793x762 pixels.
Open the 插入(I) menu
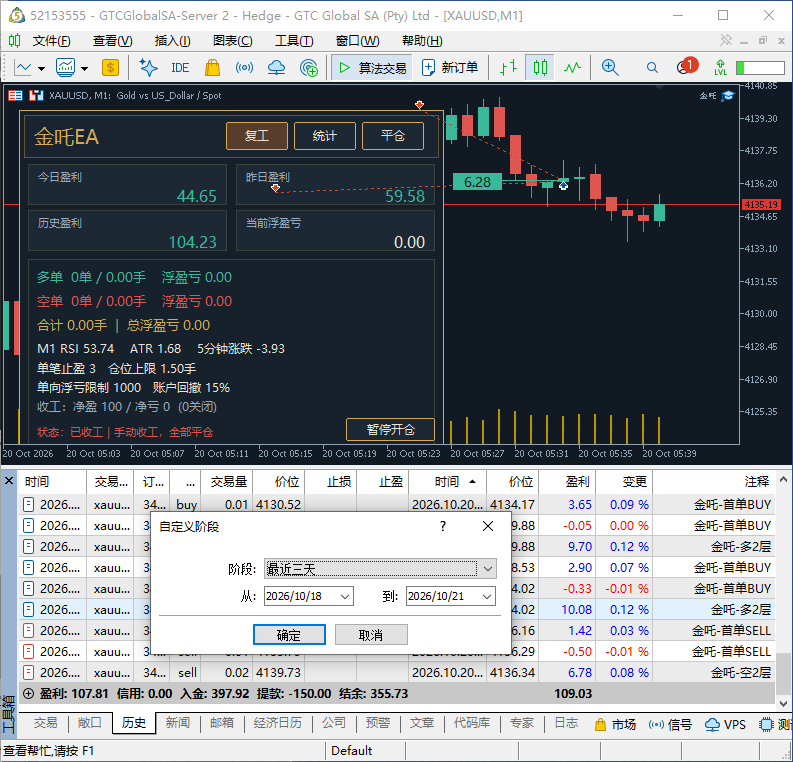pos(172,40)
